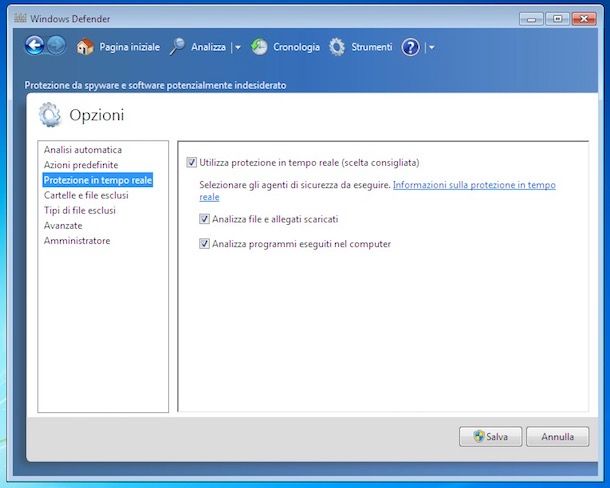Maximize the Windows Defender window
Screen dimensions: 610x488
[x=557, y=19]
